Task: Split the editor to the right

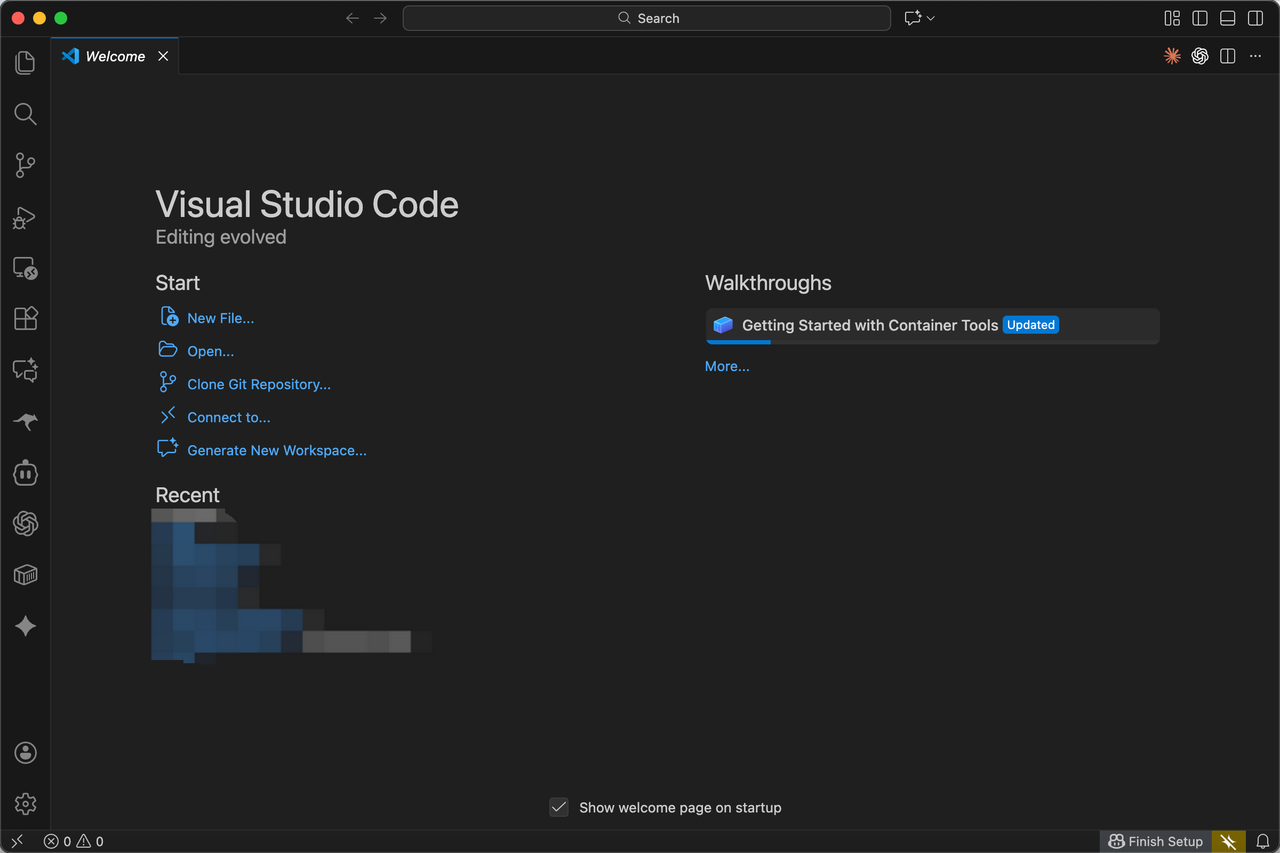Action: pos(1227,56)
